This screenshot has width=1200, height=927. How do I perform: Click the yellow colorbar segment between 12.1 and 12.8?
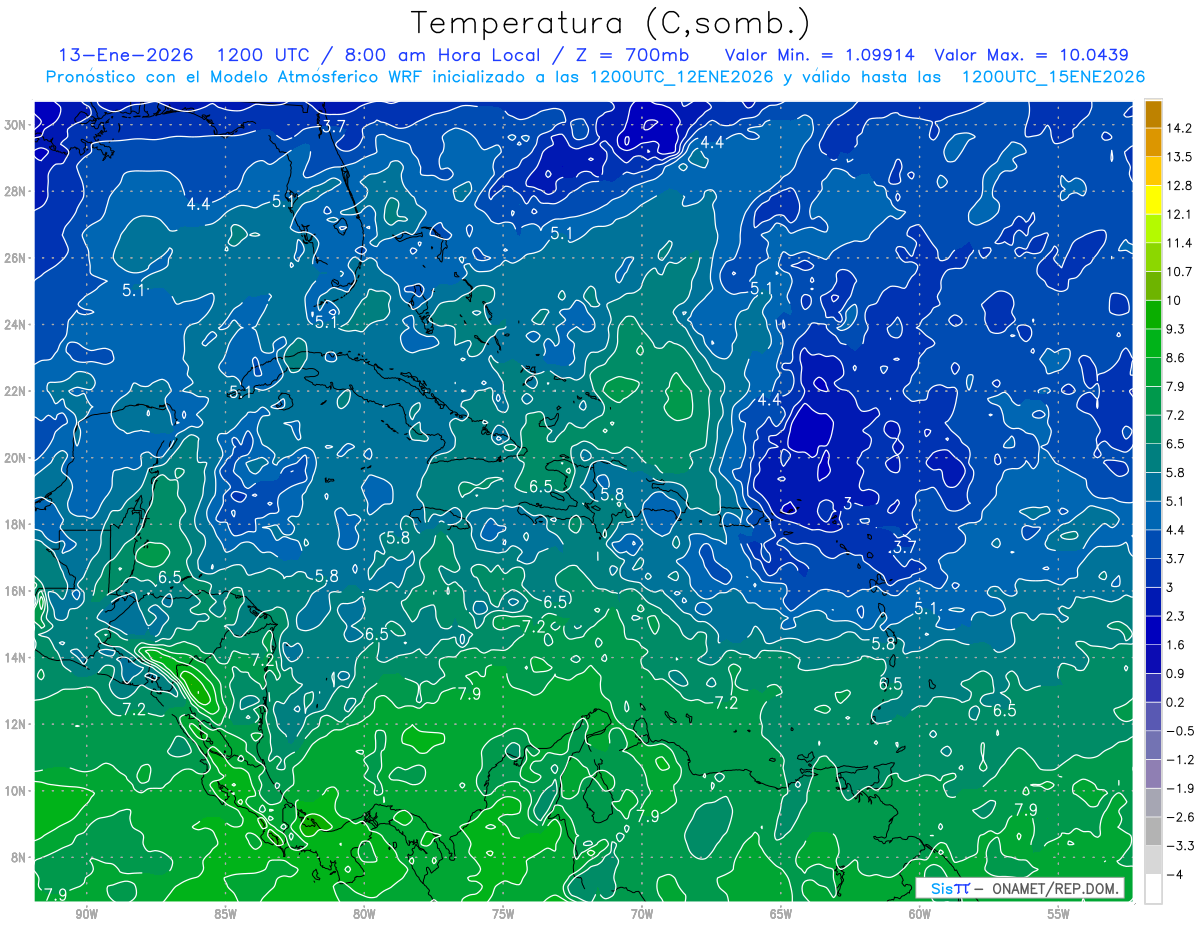point(1153,200)
